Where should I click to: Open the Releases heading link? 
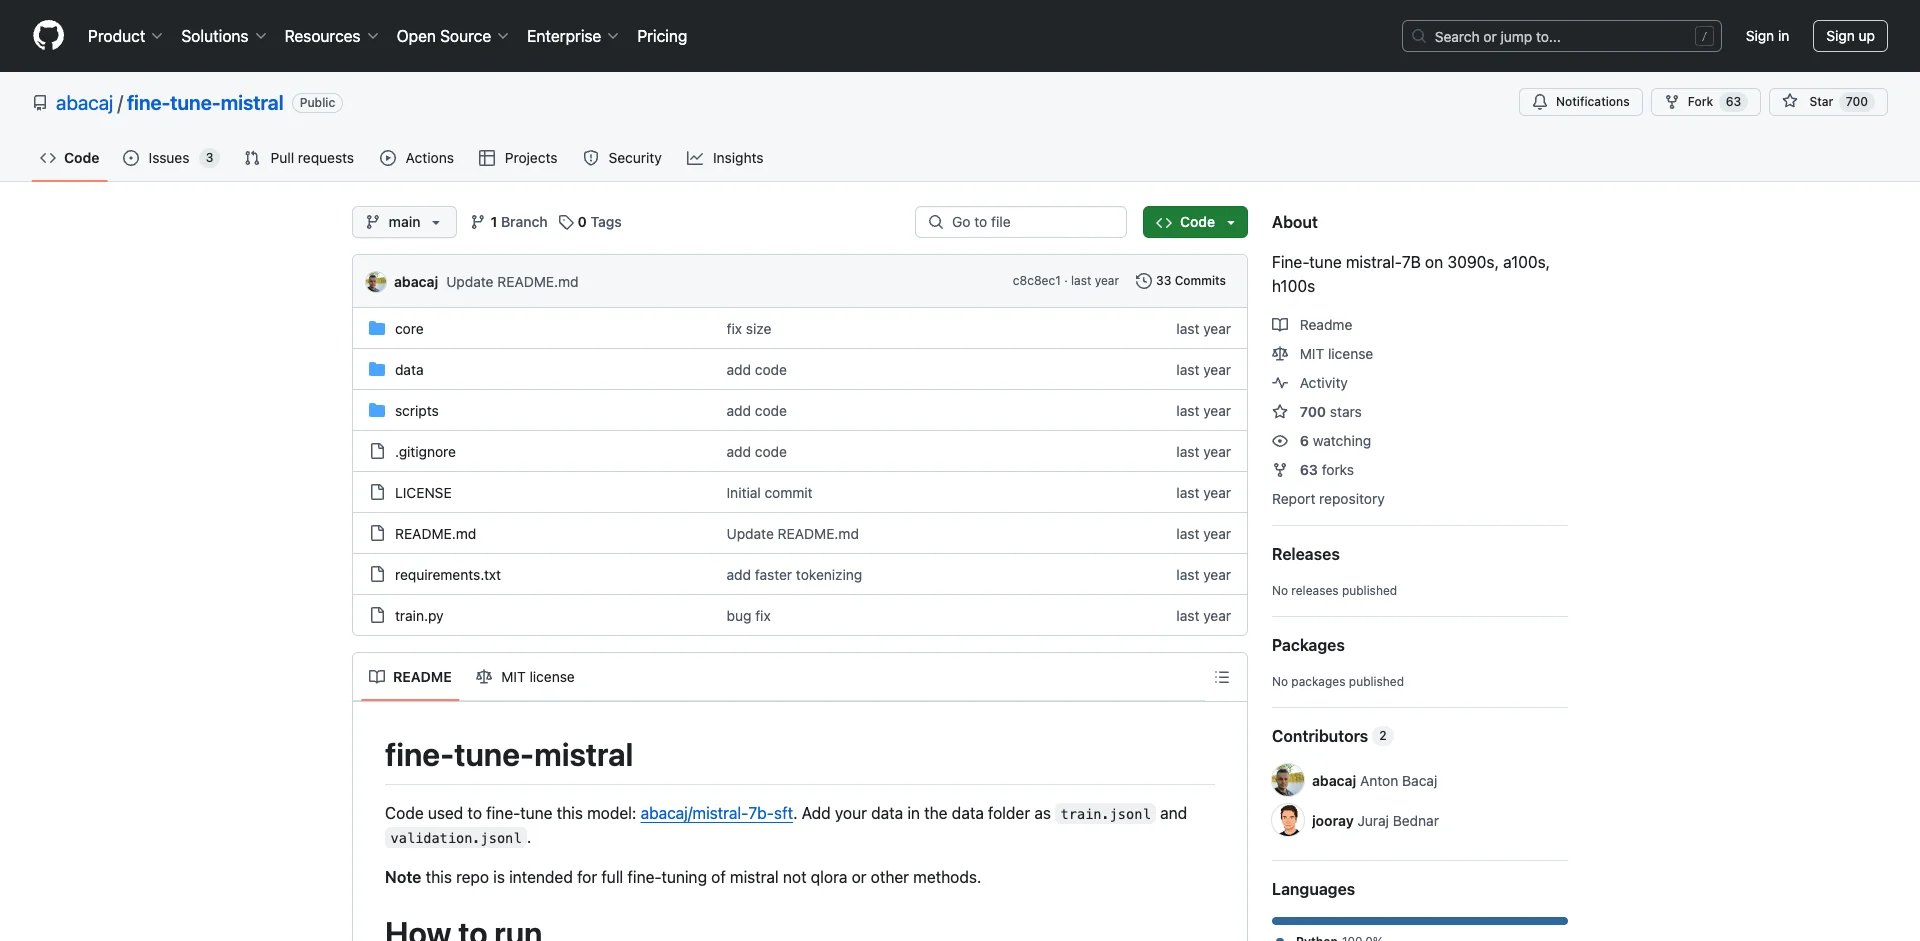pyautogui.click(x=1306, y=554)
